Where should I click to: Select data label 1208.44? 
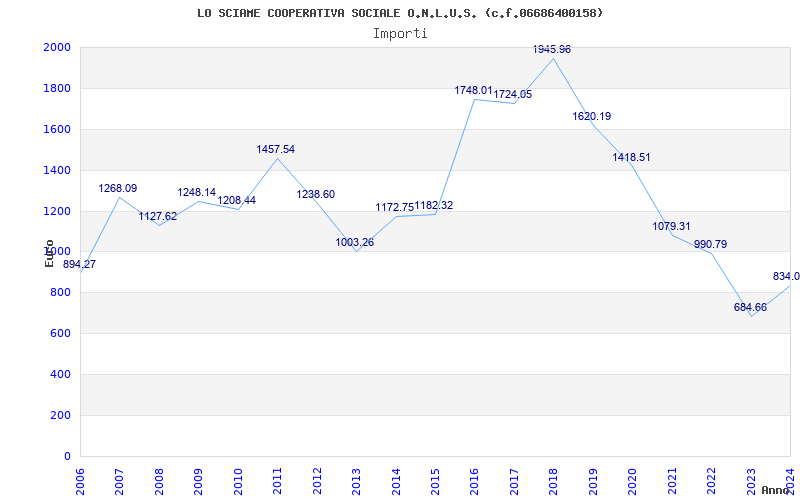237,201
